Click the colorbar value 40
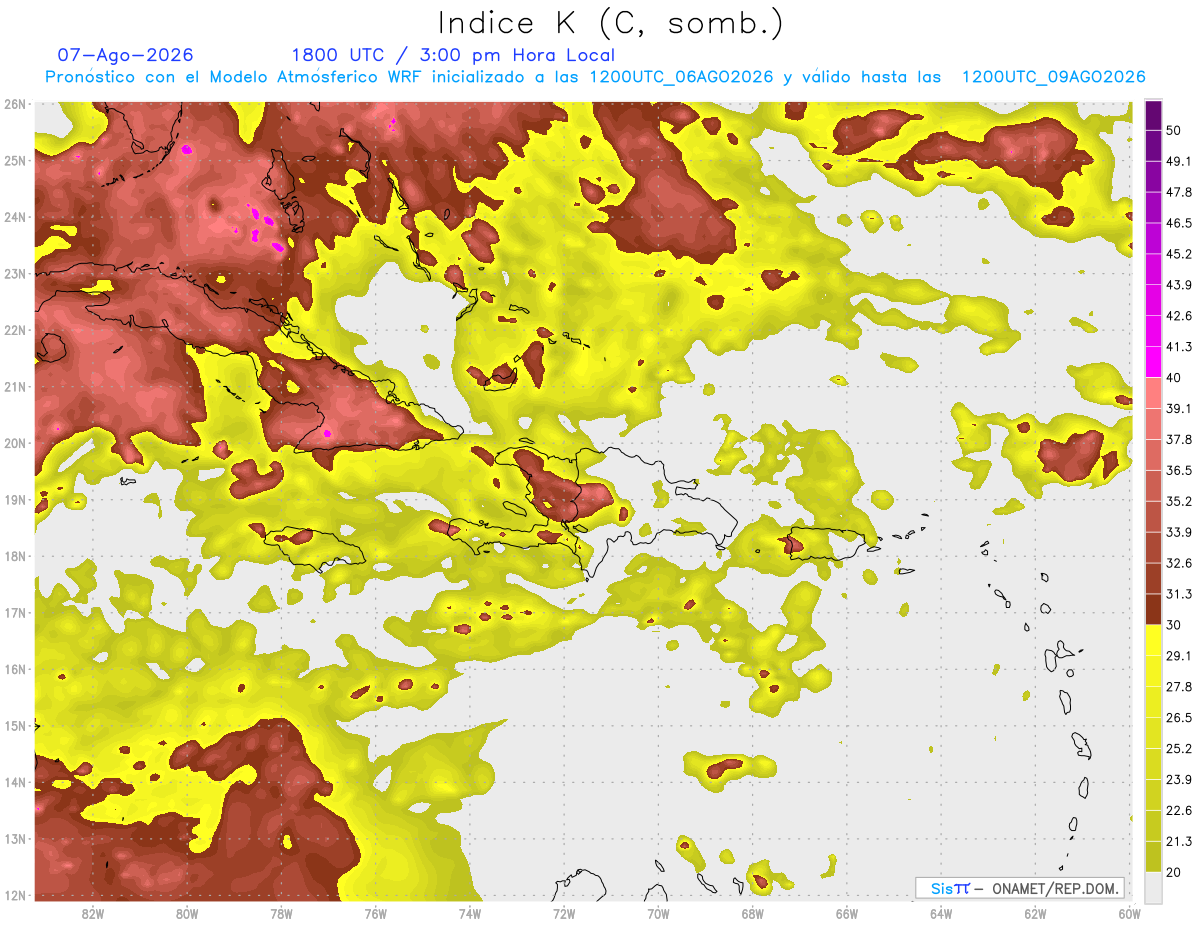Viewport: 1200px width, 927px height. click(1174, 377)
